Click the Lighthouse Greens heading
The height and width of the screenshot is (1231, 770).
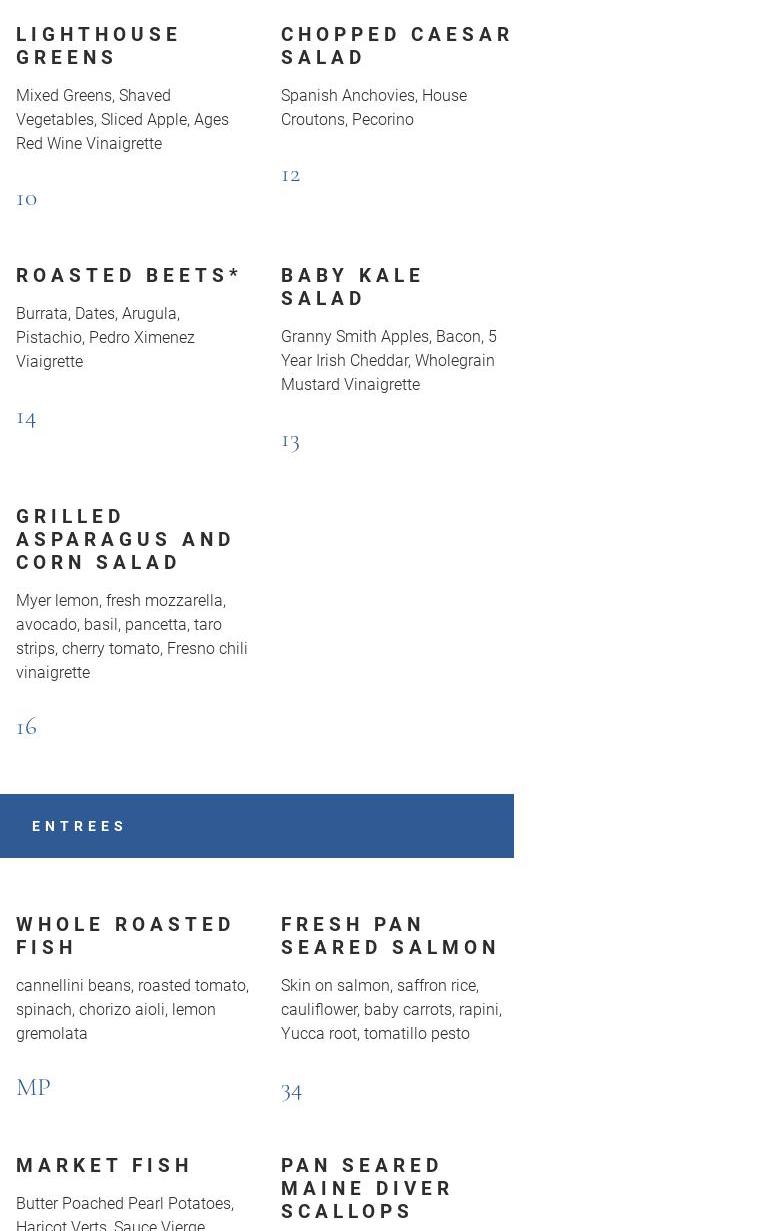pyautogui.click(x=98, y=46)
